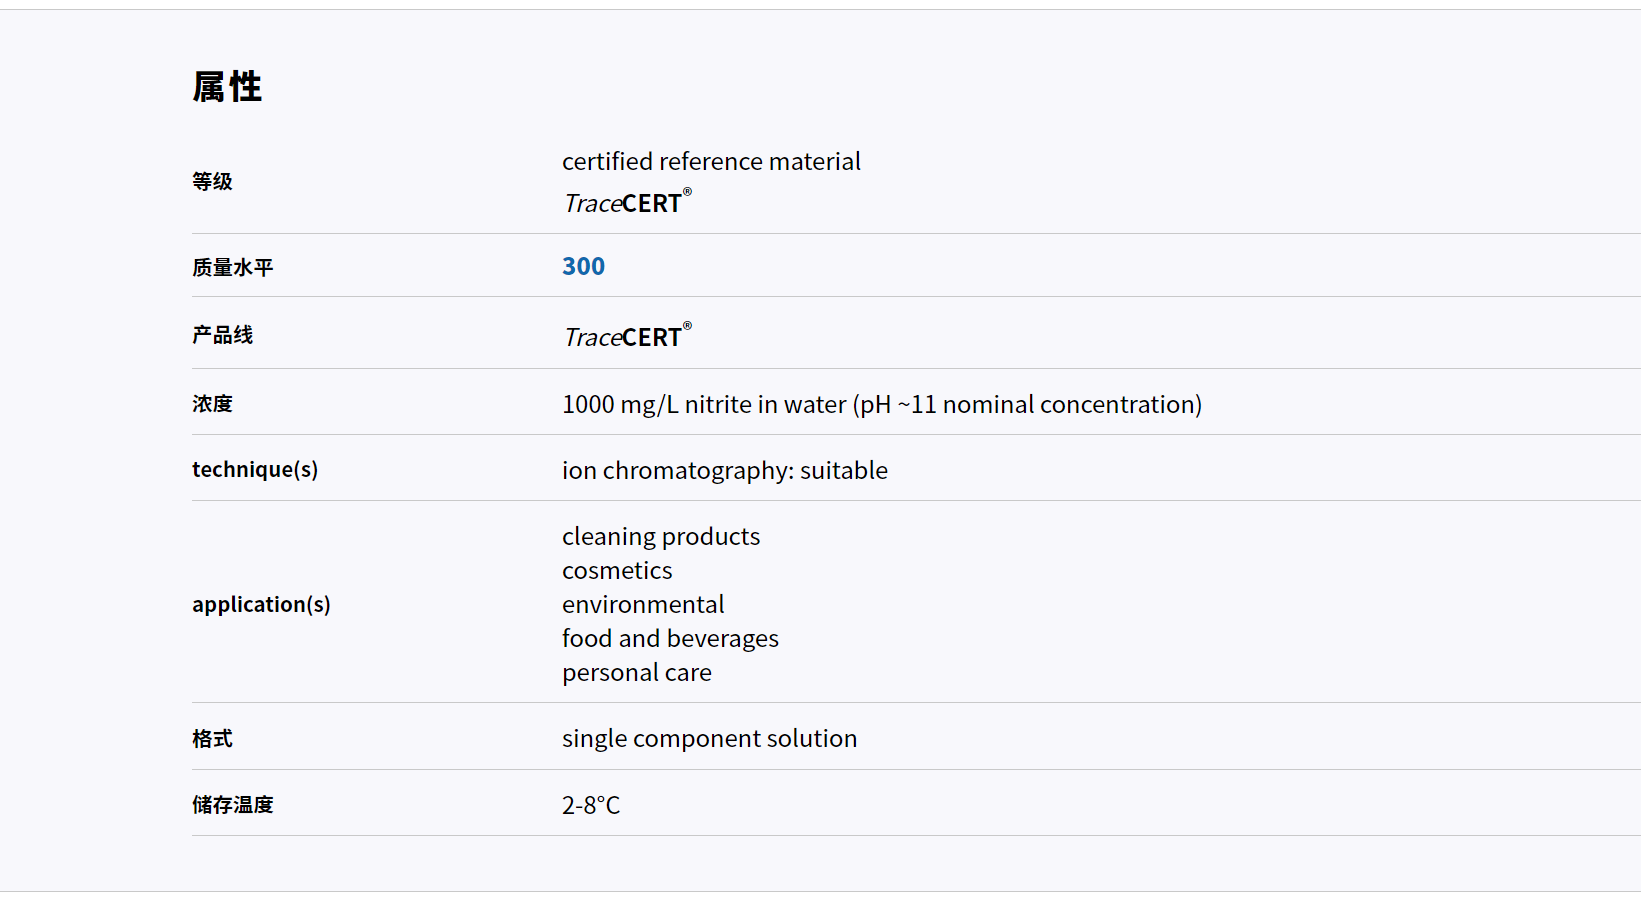Click the TraceCERT logo in the 产品线 row

pos(627,336)
